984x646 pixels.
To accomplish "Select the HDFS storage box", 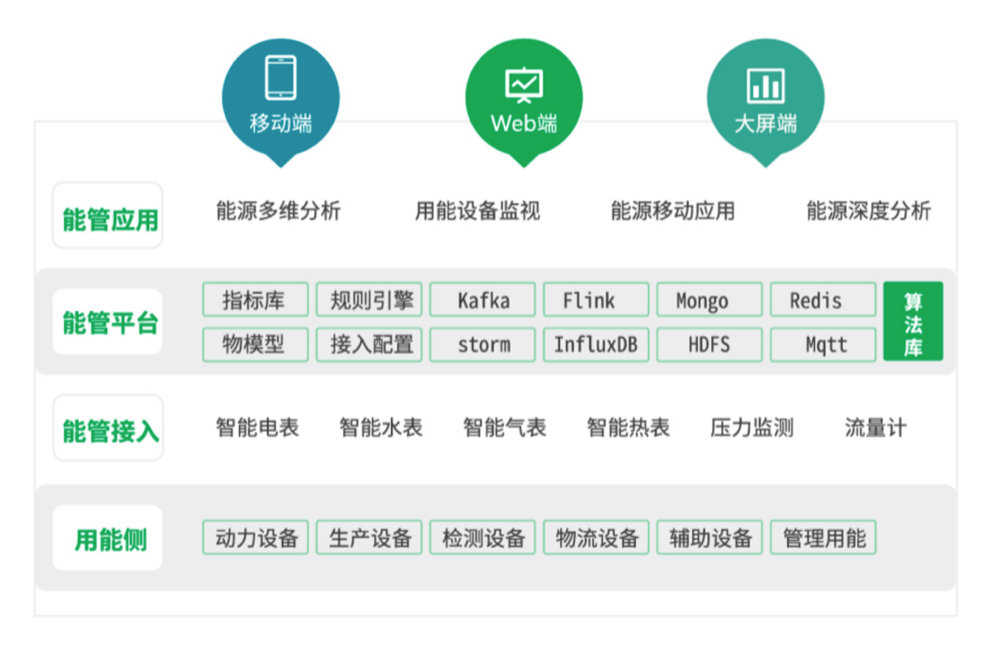I will (x=709, y=344).
